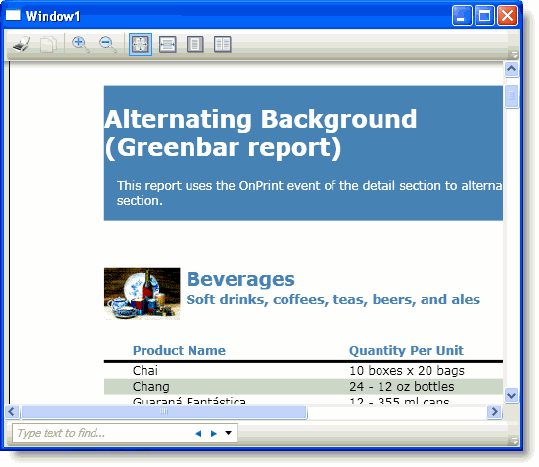Find the previous search match
This screenshot has width=539, height=467.
198,433
